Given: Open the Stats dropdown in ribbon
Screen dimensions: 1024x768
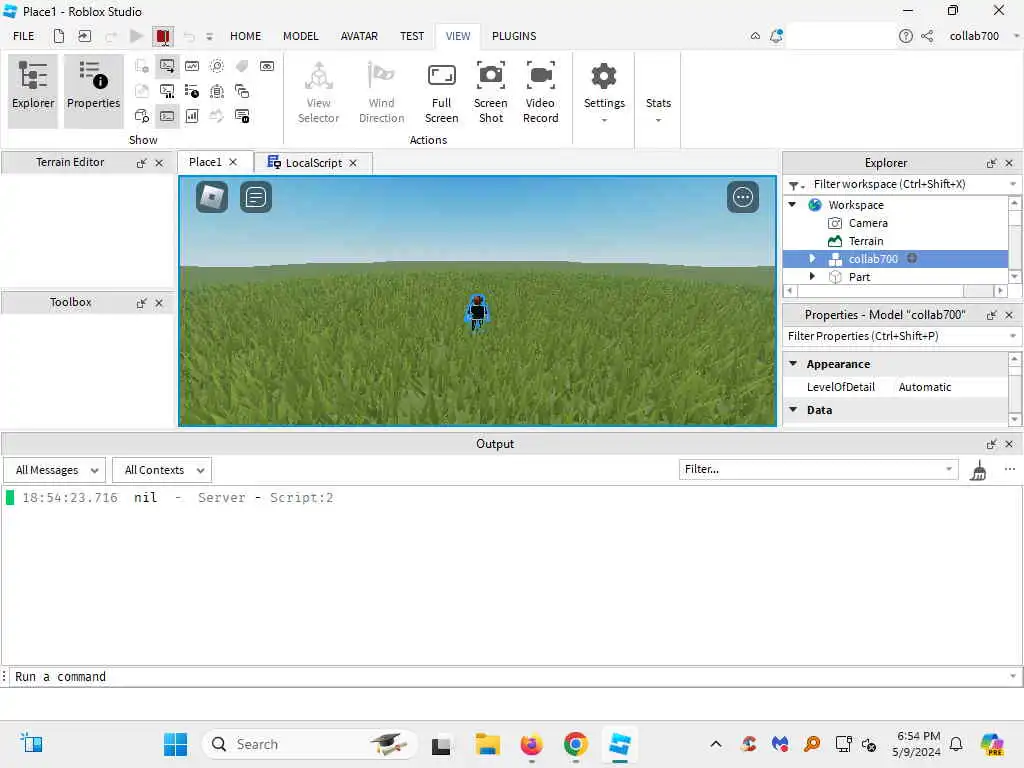Looking at the screenshot, I should coord(658,108).
